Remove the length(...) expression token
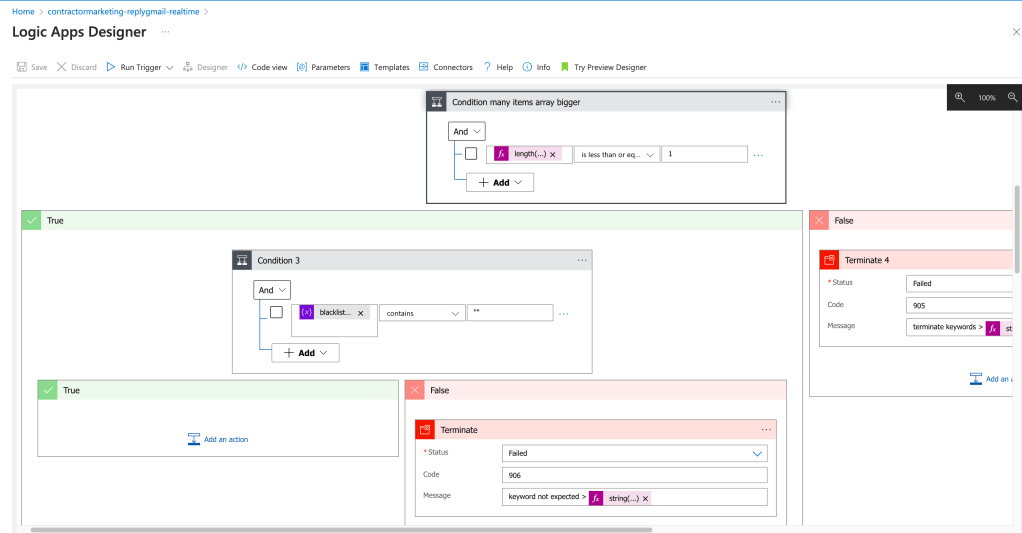This screenshot has width=1022, height=533. tap(553, 154)
